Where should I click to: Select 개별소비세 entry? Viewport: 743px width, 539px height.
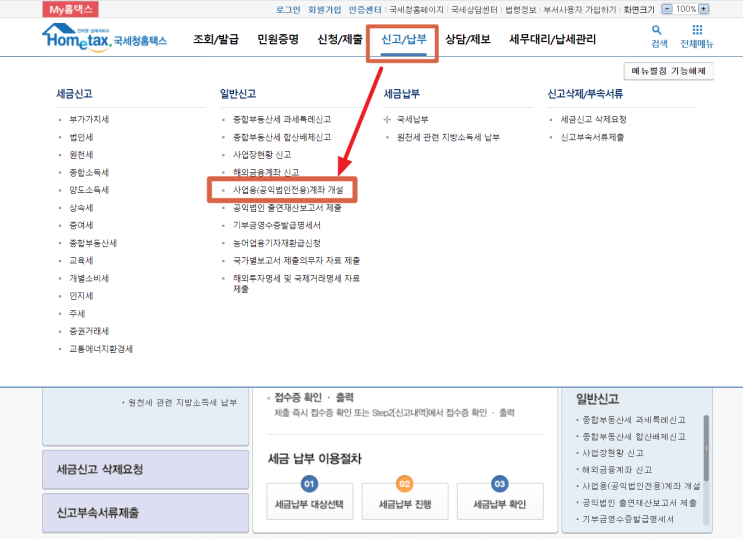[89, 278]
